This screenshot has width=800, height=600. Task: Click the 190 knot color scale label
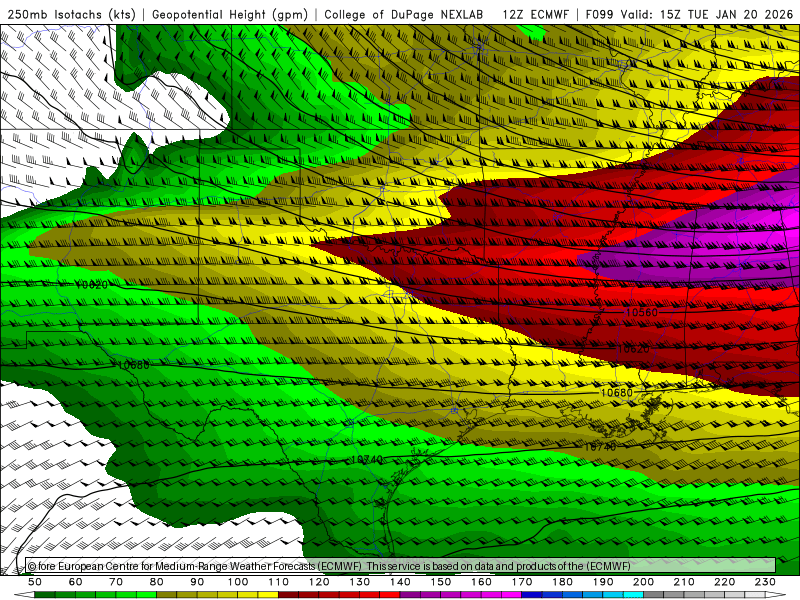[603, 582]
